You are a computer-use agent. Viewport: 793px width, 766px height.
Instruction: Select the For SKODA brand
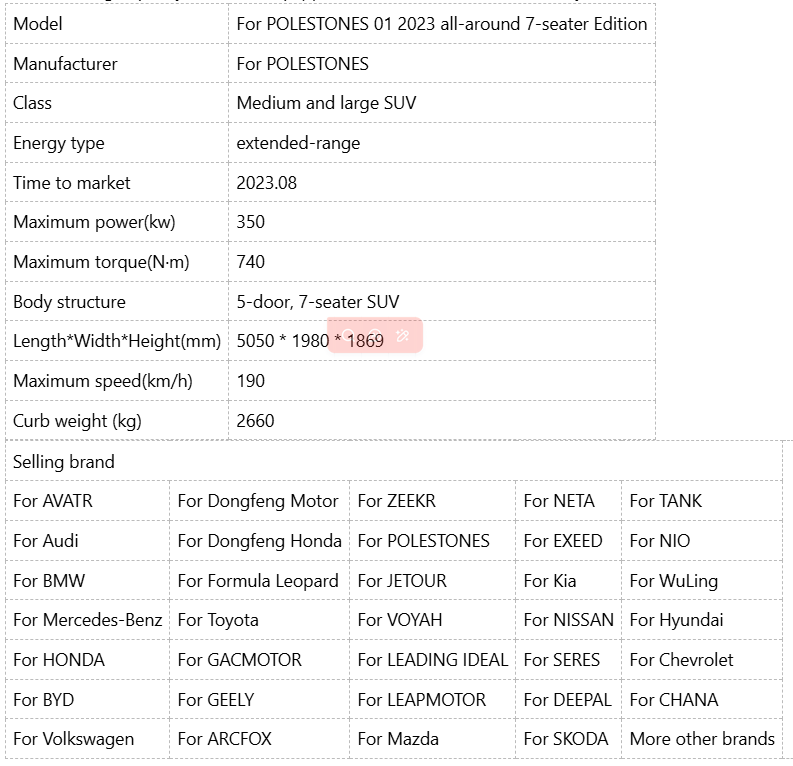click(566, 740)
